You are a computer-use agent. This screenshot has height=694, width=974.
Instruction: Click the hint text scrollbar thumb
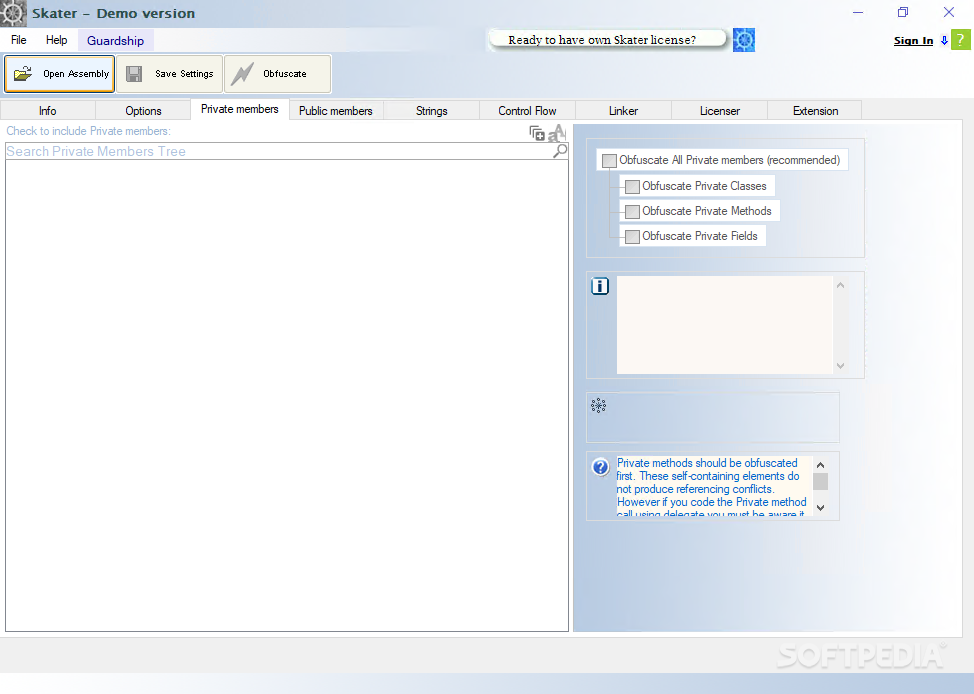point(821,482)
